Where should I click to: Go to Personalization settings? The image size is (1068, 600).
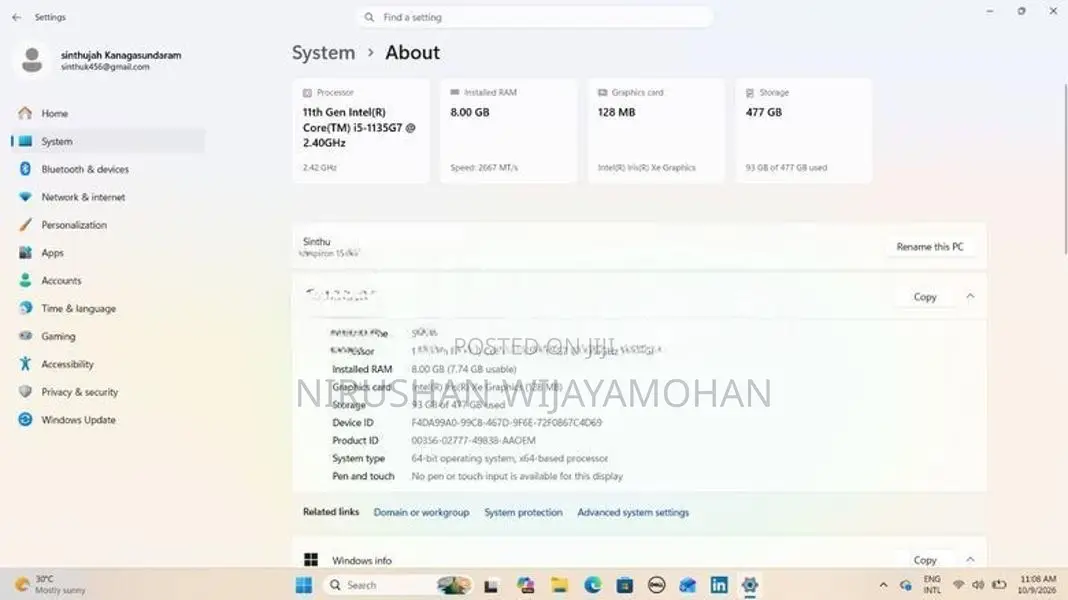pyautogui.click(x=108, y=225)
